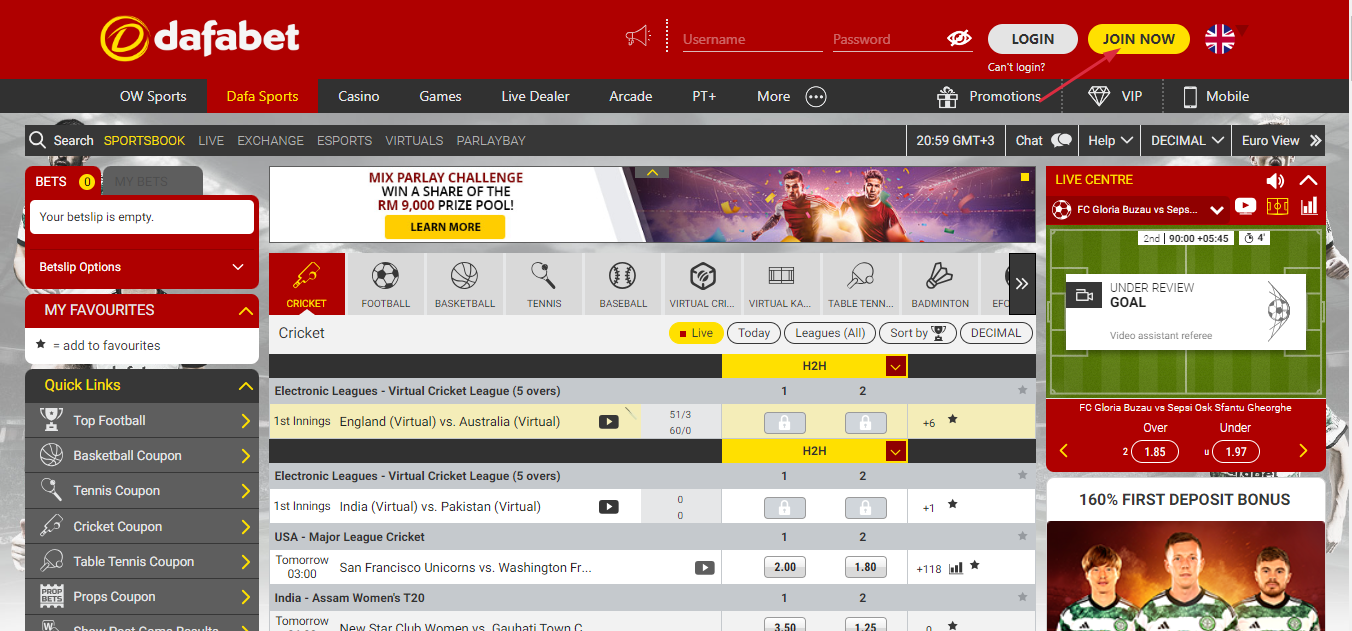Open the DECIMAL odds format dropdown

point(1187,141)
